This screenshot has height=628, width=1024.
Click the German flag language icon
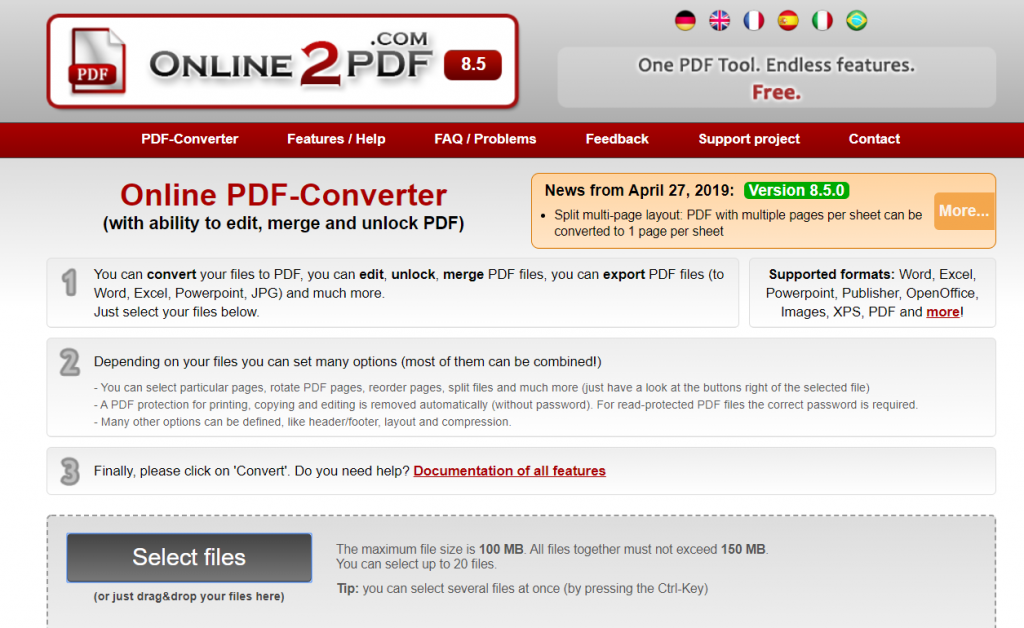685,21
